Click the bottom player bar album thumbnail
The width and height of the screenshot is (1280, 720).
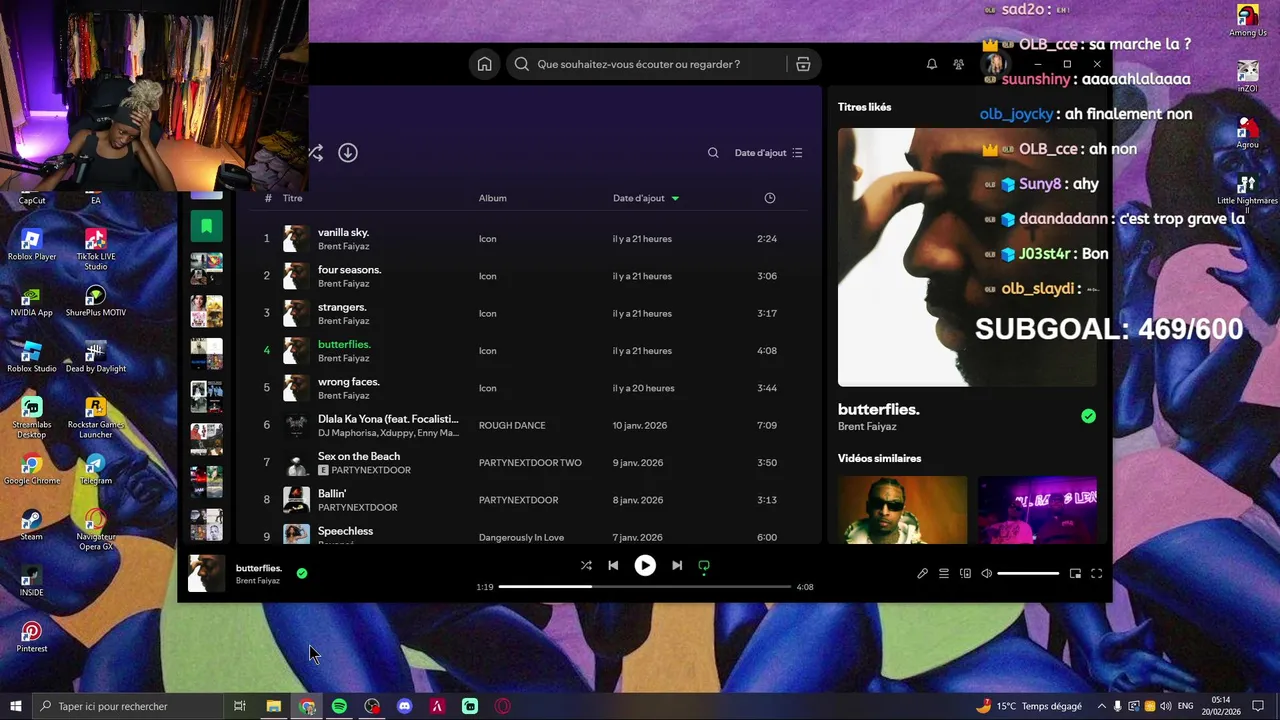coord(207,573)
